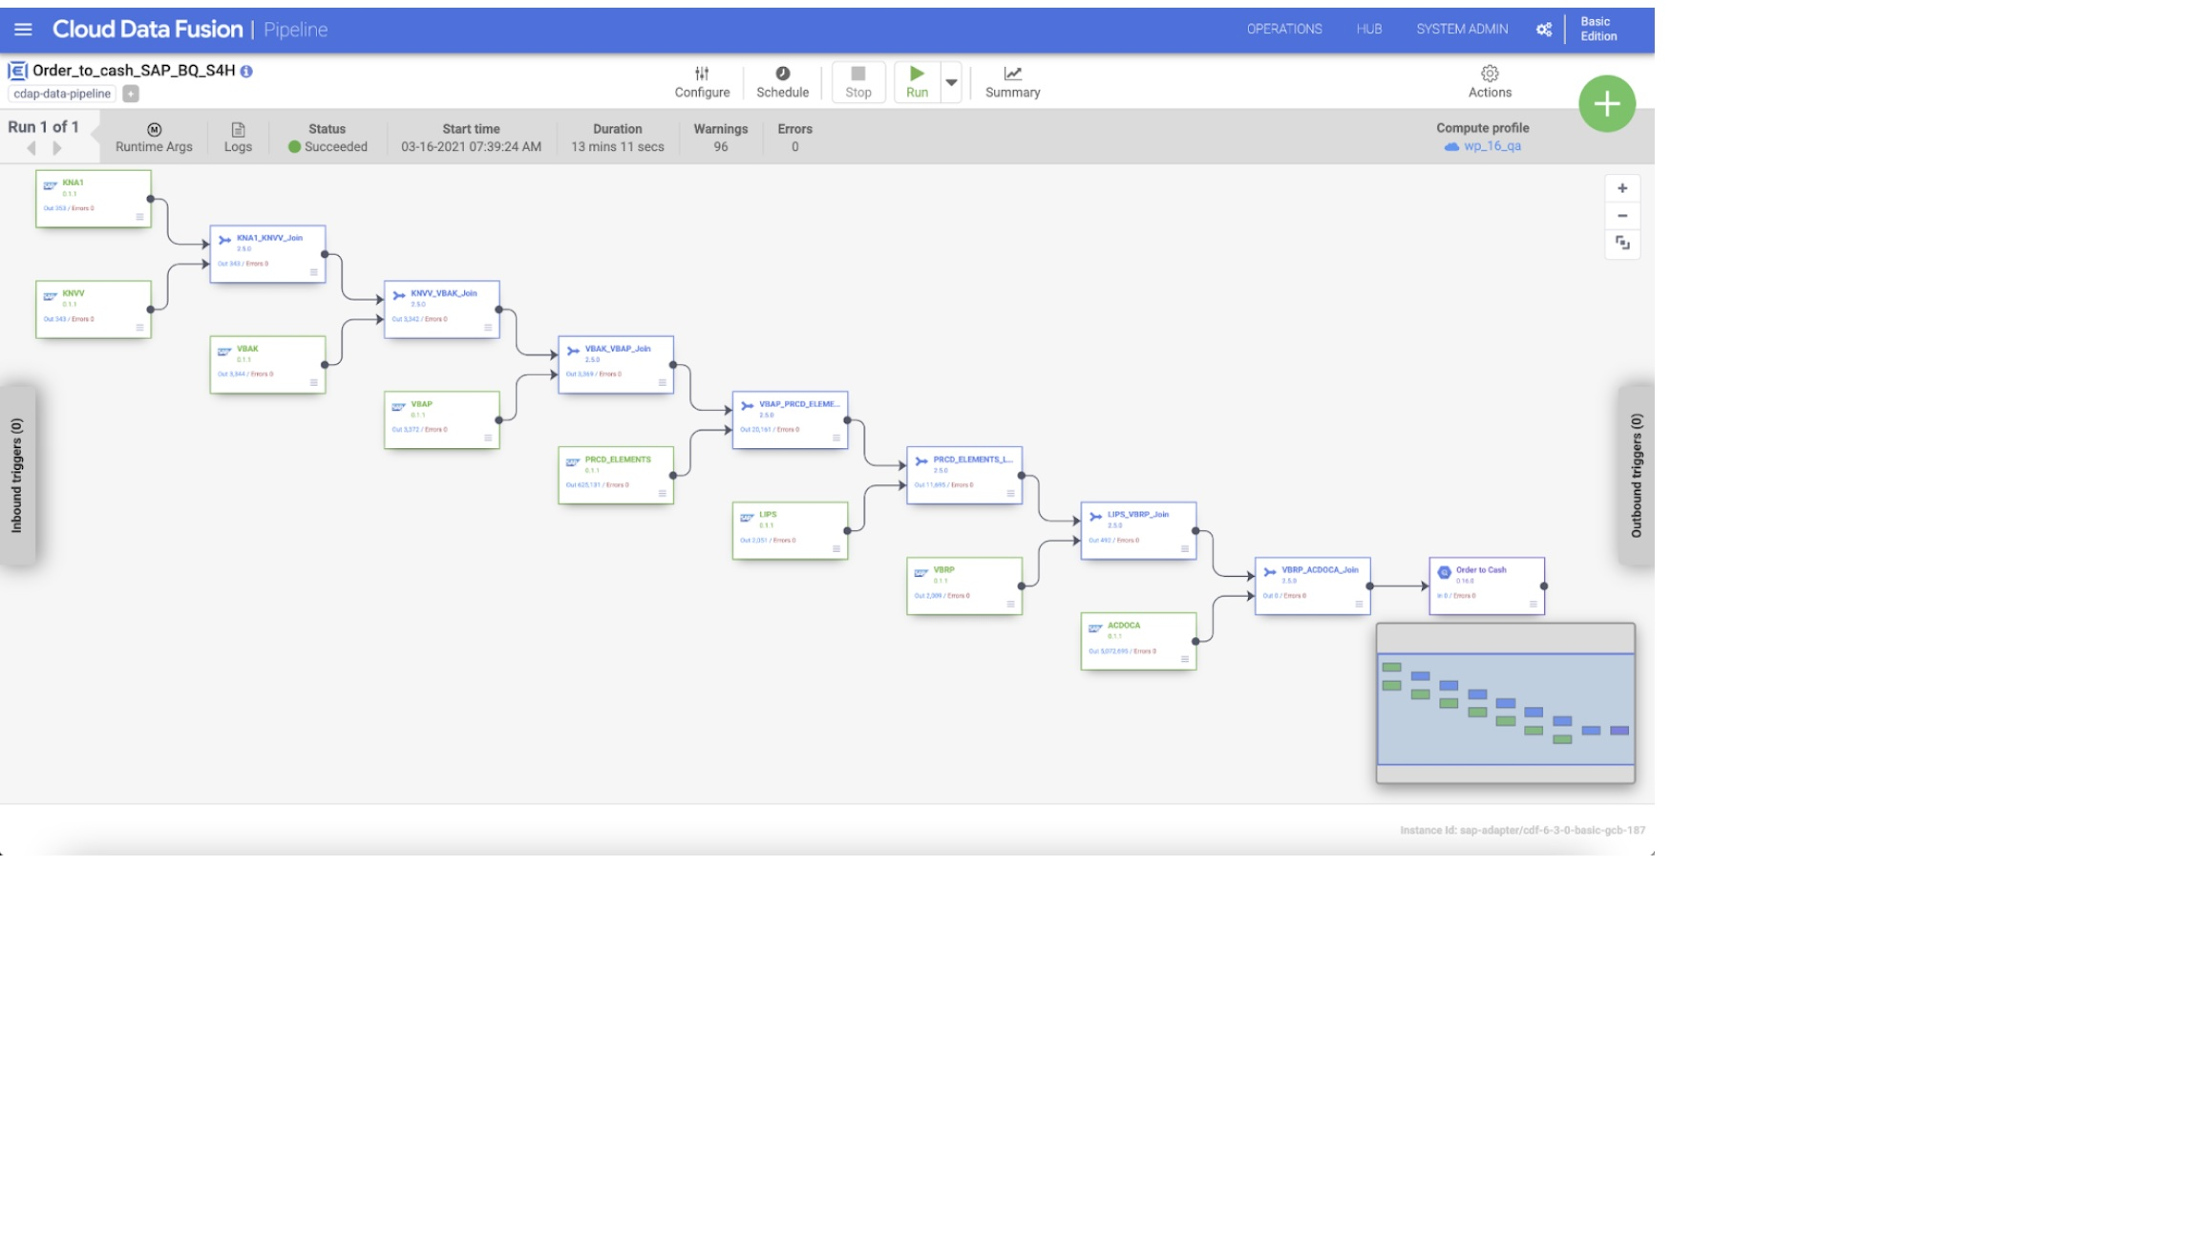Fit pipeline to screen icon
This screenshot has width=2200, height=1238.
click(1622, 244)
